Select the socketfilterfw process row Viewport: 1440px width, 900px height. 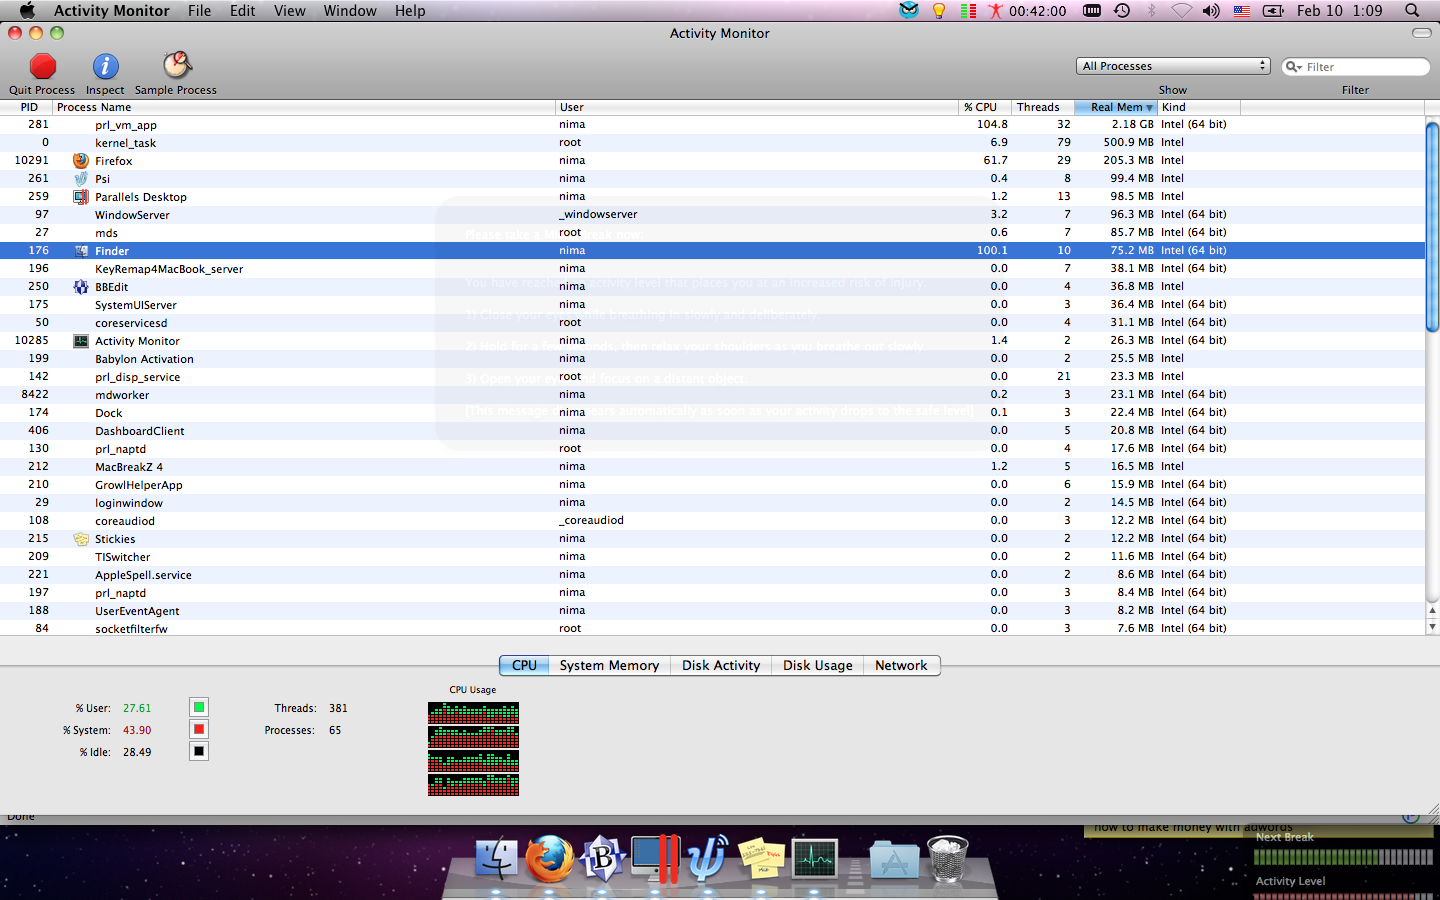[712, 628]
